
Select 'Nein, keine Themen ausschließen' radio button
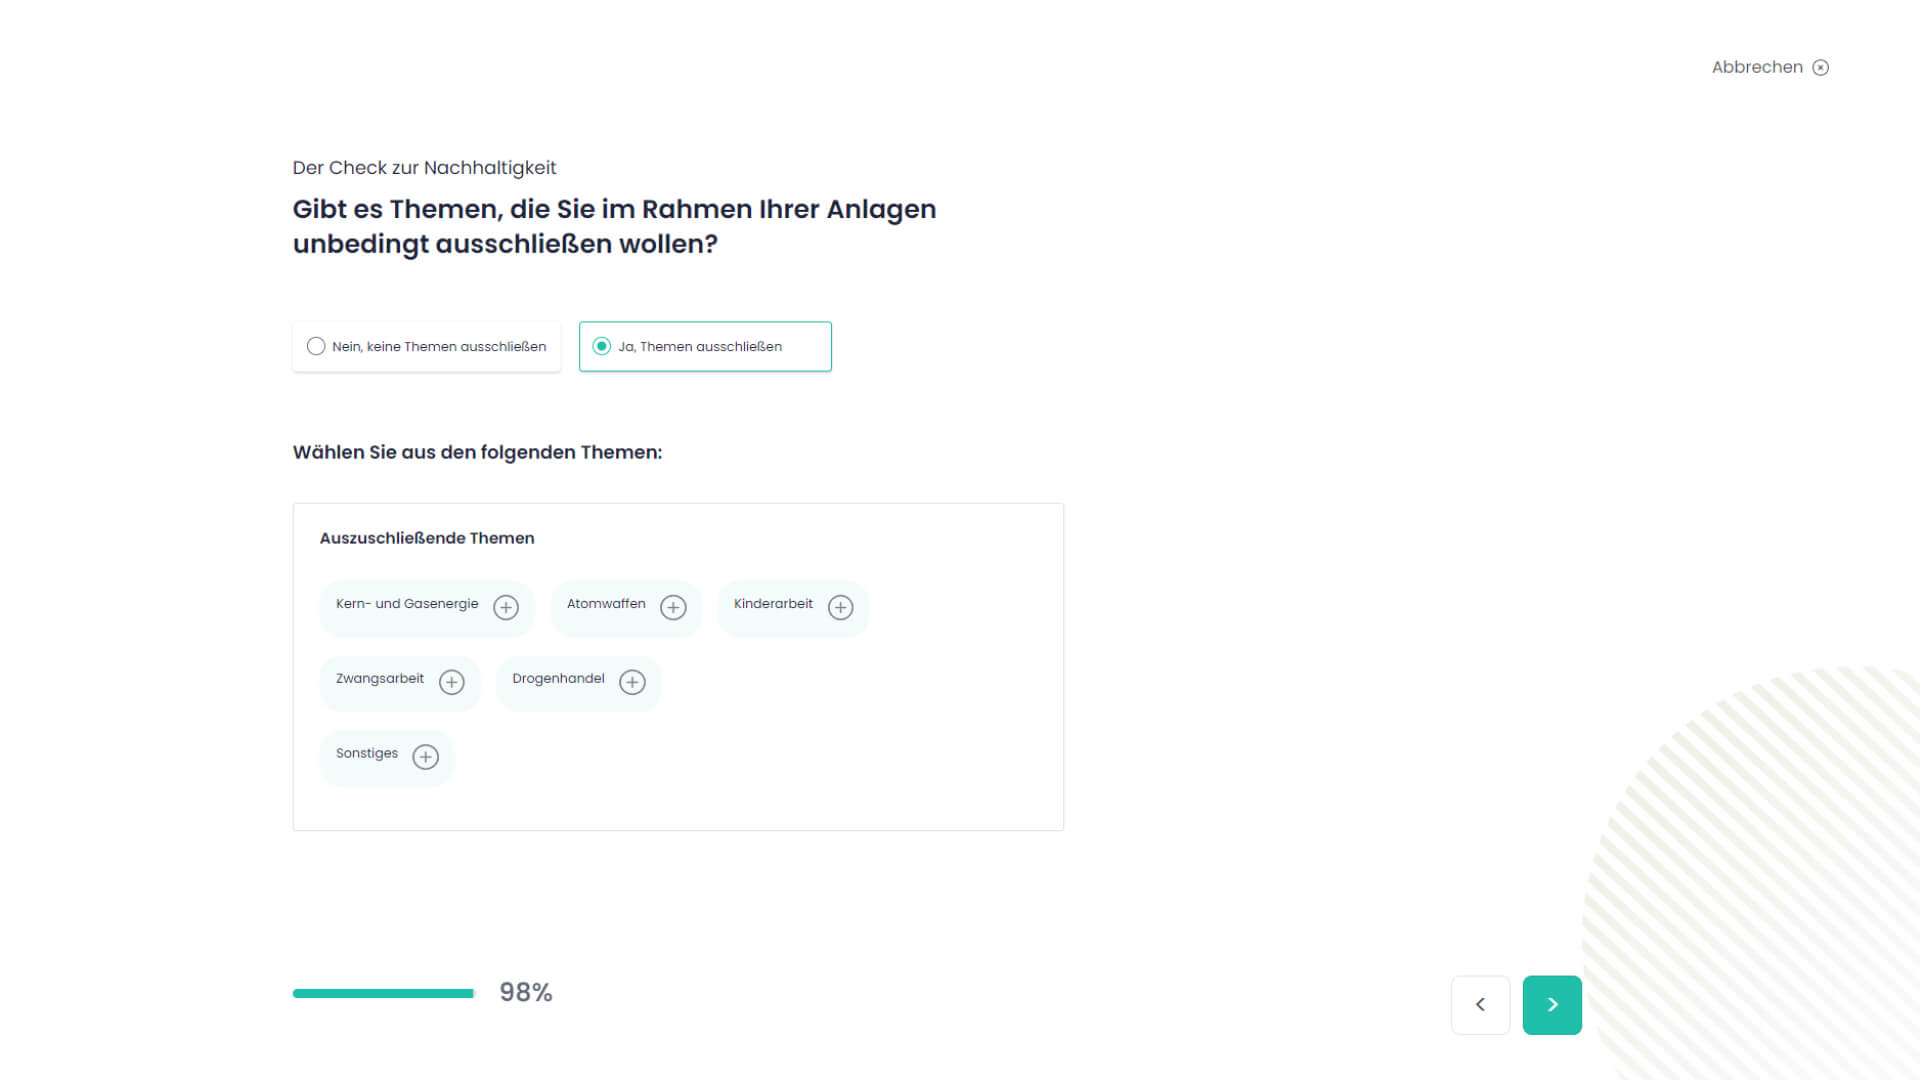(x=316, y=346)
